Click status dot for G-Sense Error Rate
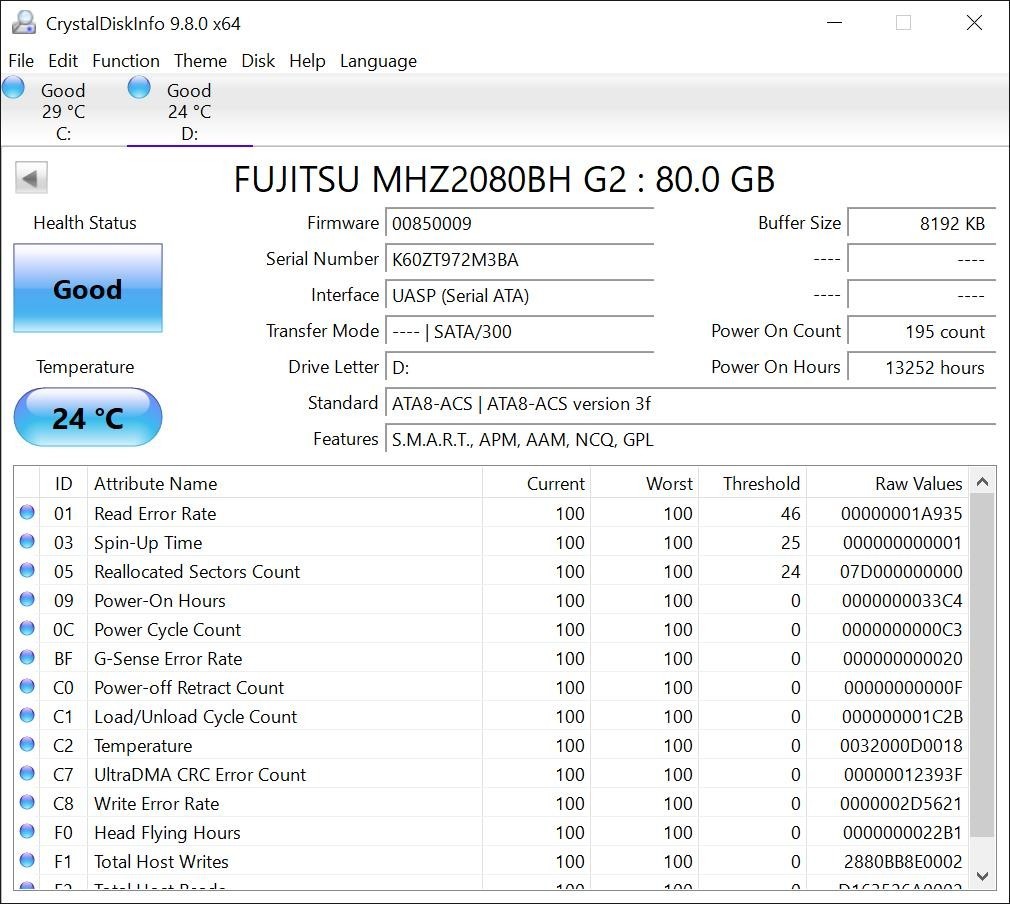This screenshot has width=1010, height=904. coord(27,657)
